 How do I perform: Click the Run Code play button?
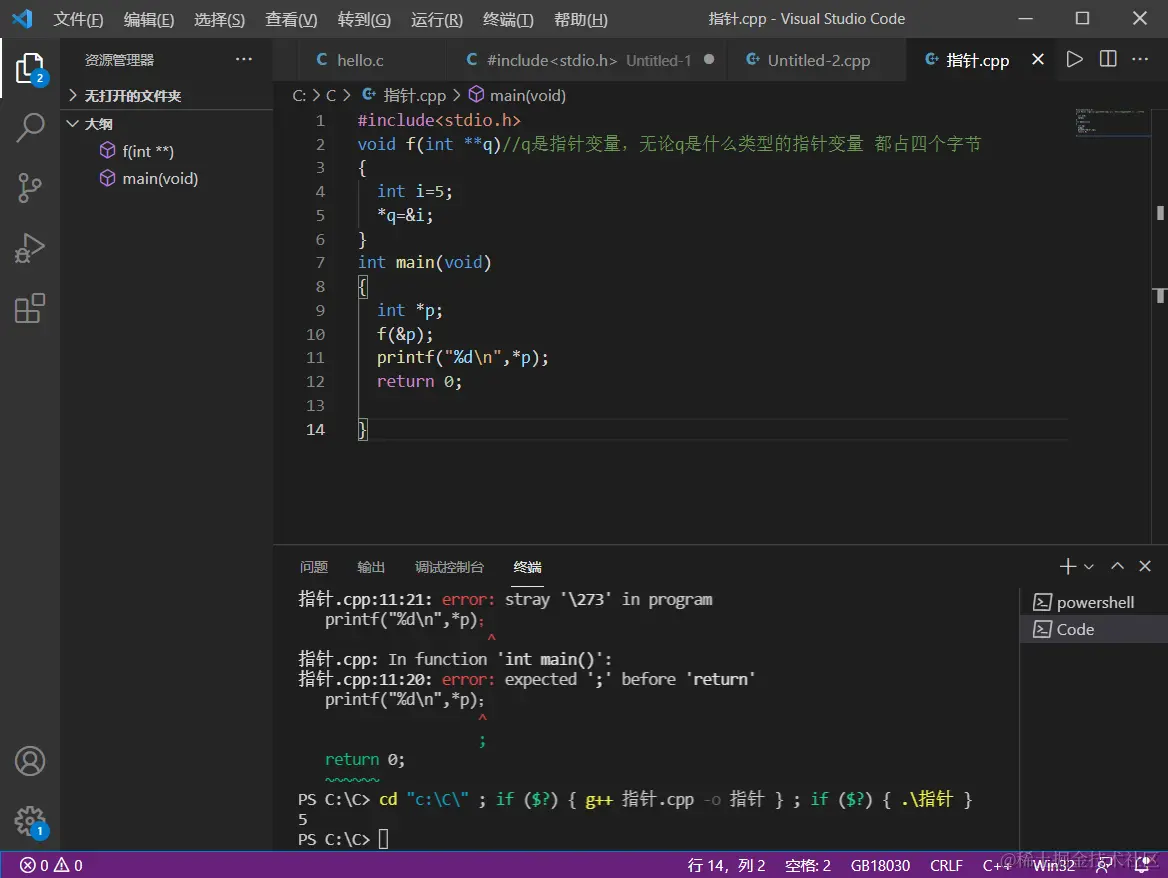click(x=1074, y=60)
